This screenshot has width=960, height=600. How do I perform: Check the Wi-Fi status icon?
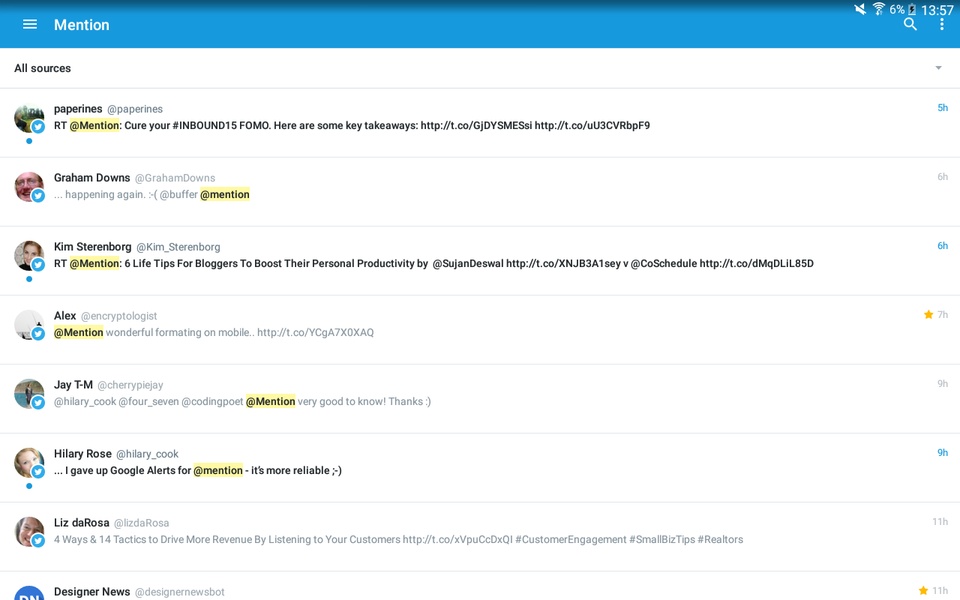point(879,9)
